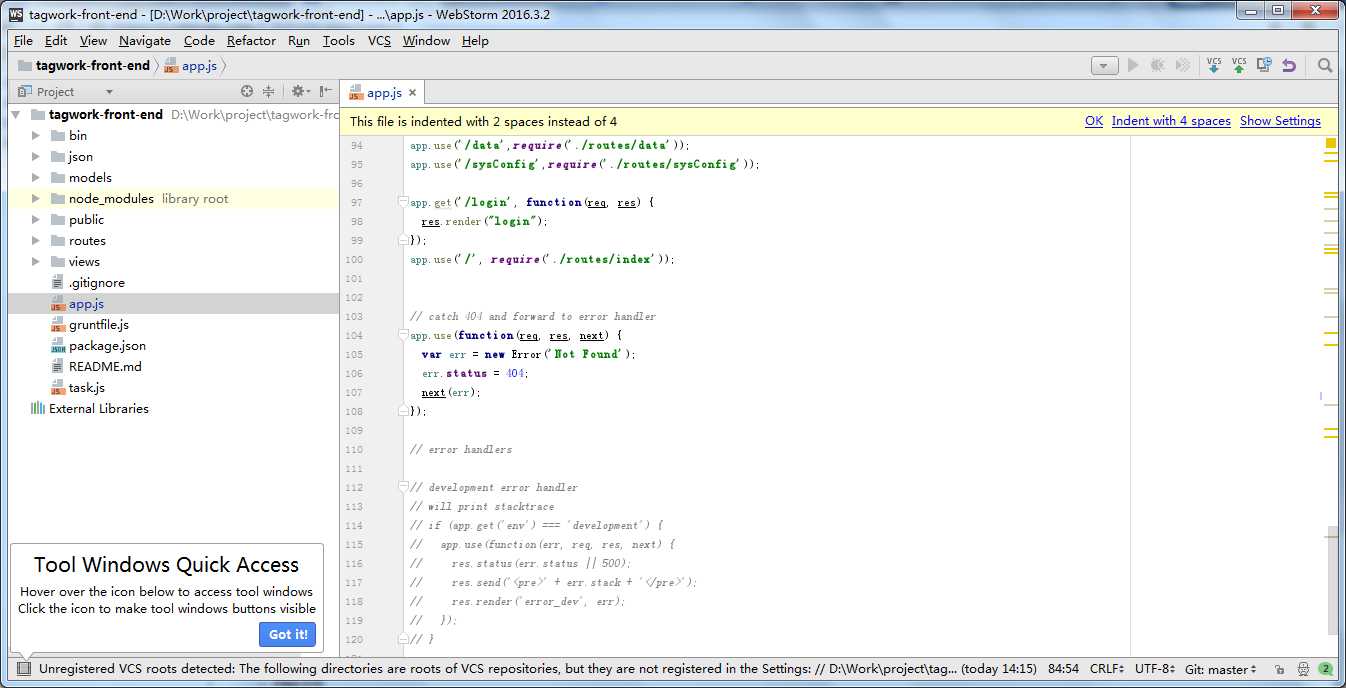Screen dimensions: 1346x688
Task: Collapse all icon in Project panel
Action: point(268,91)
